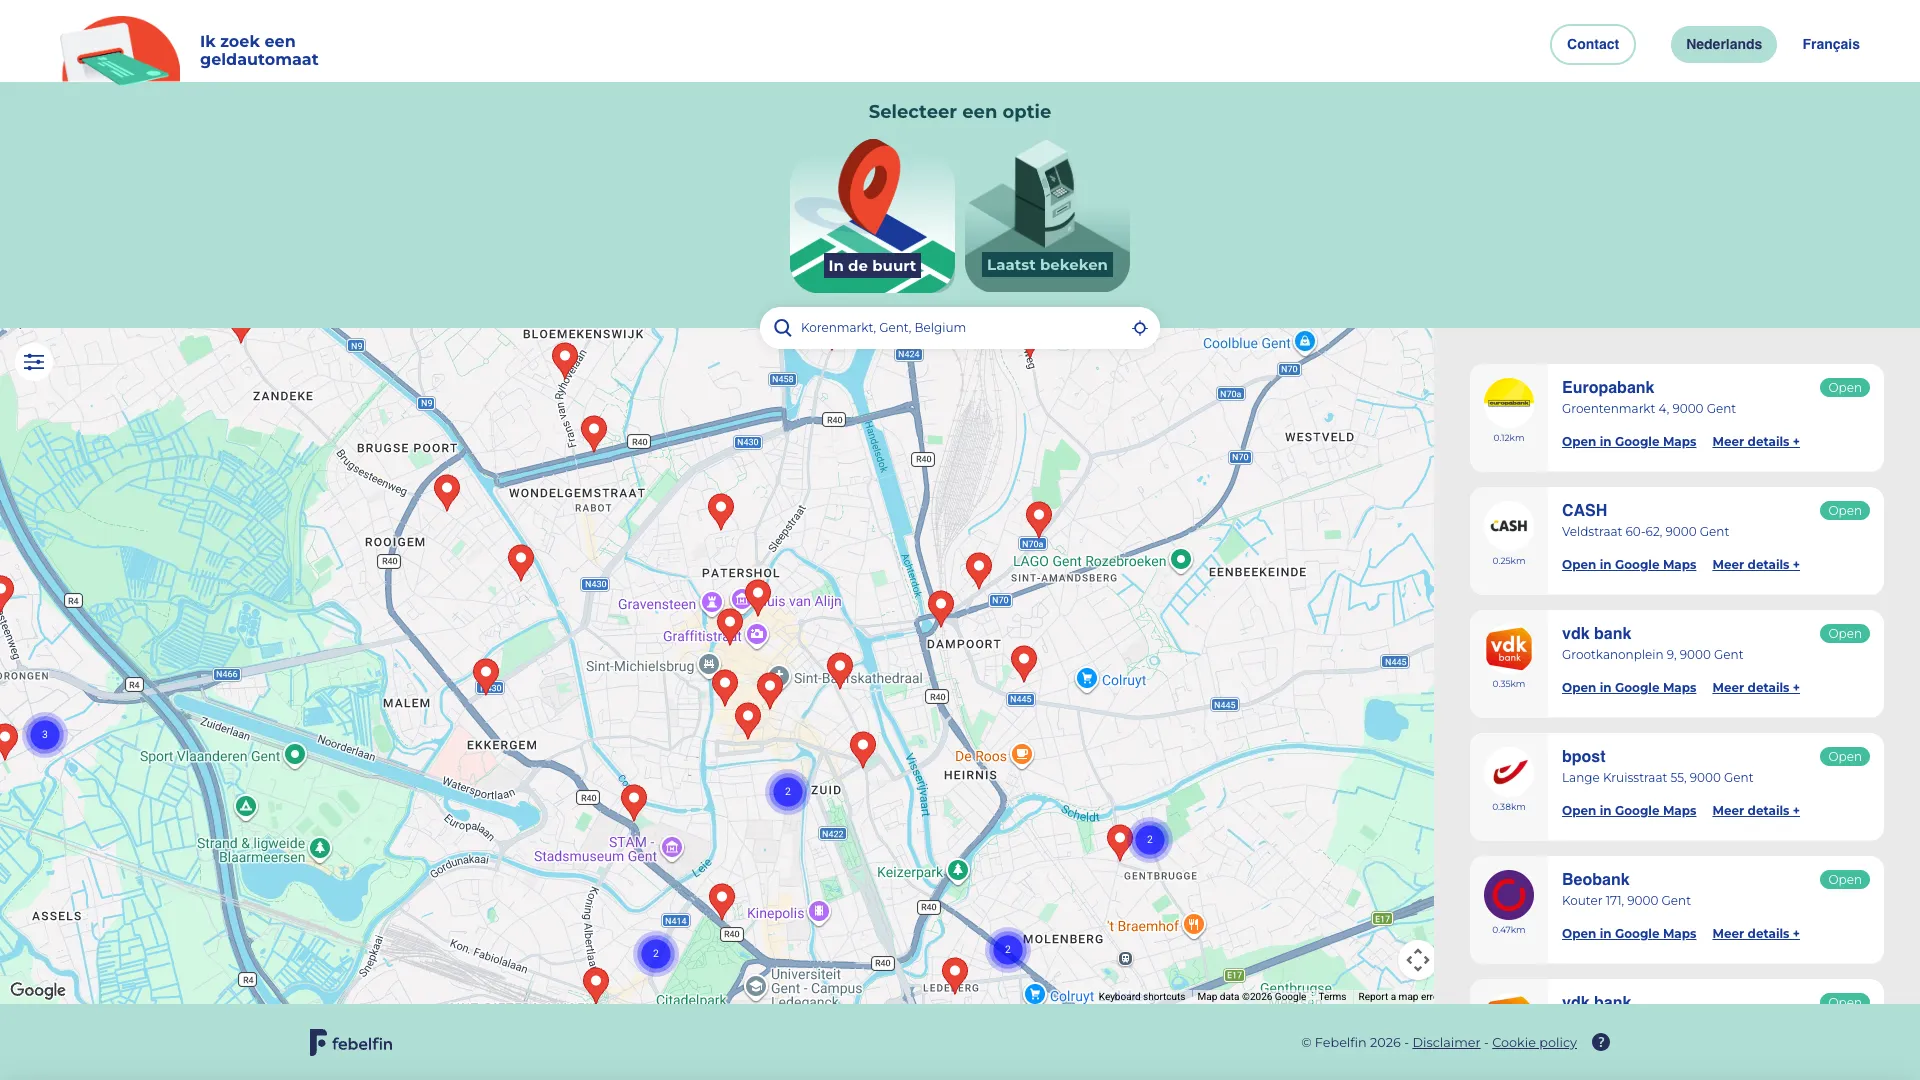This screenshot has height=1080, width=1920.
Task: Open Google Maps Terms link
Action: (1332, 997)
